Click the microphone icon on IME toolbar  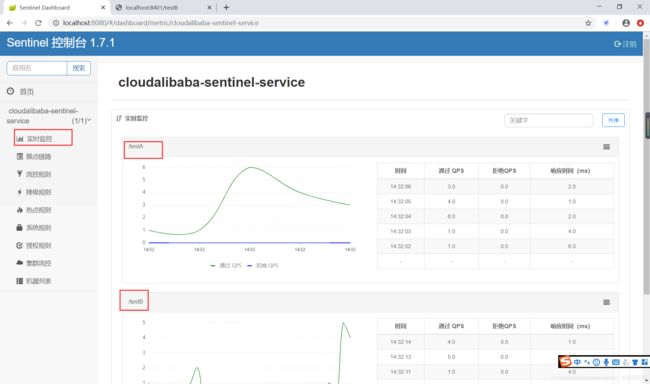pyautogui.click(x=606, y=362)
